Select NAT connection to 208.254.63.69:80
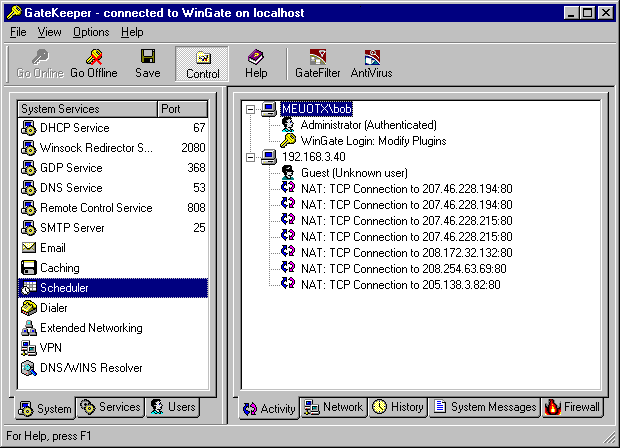Screen dimensions: 620x448 [403, 269]
